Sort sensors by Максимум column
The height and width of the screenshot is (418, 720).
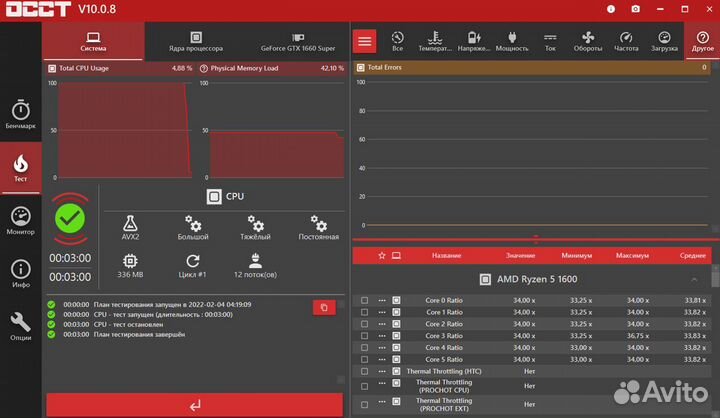[632, 255]
